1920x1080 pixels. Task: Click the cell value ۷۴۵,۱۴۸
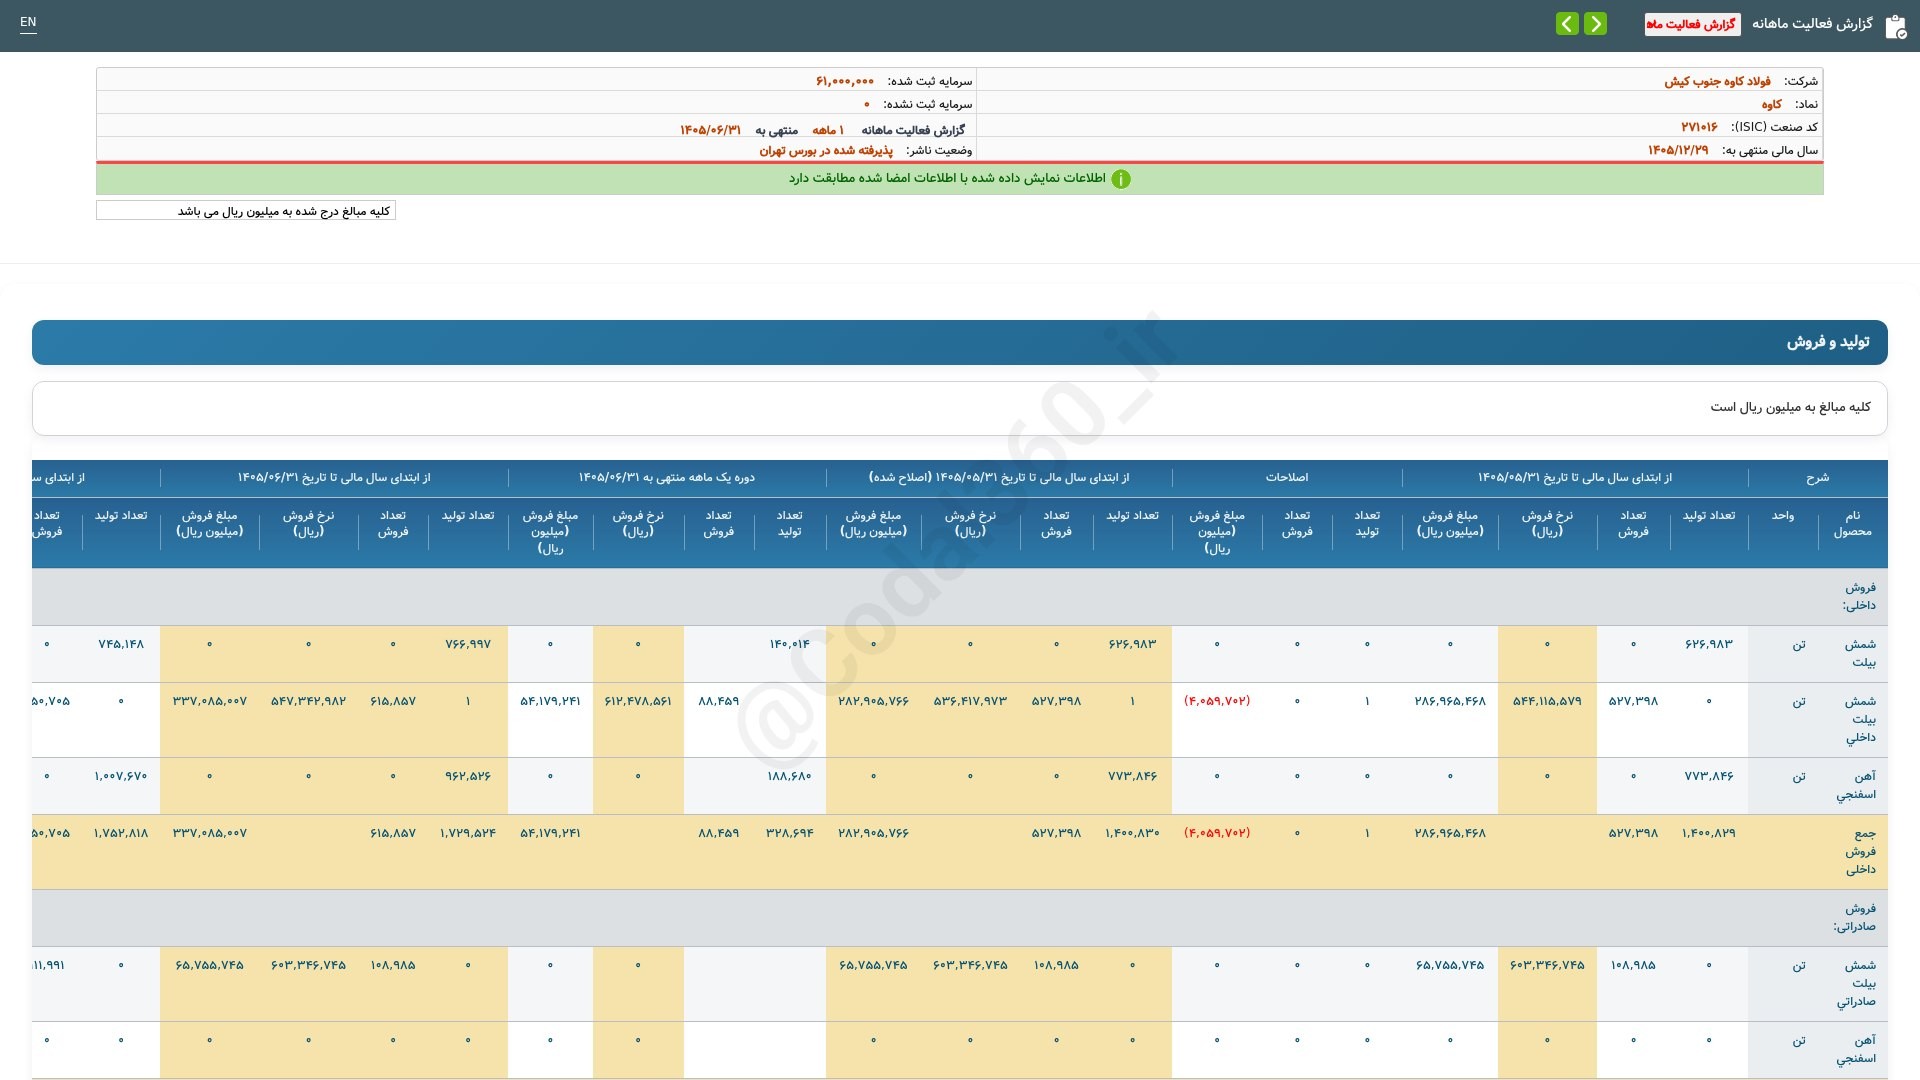(121, 644)
